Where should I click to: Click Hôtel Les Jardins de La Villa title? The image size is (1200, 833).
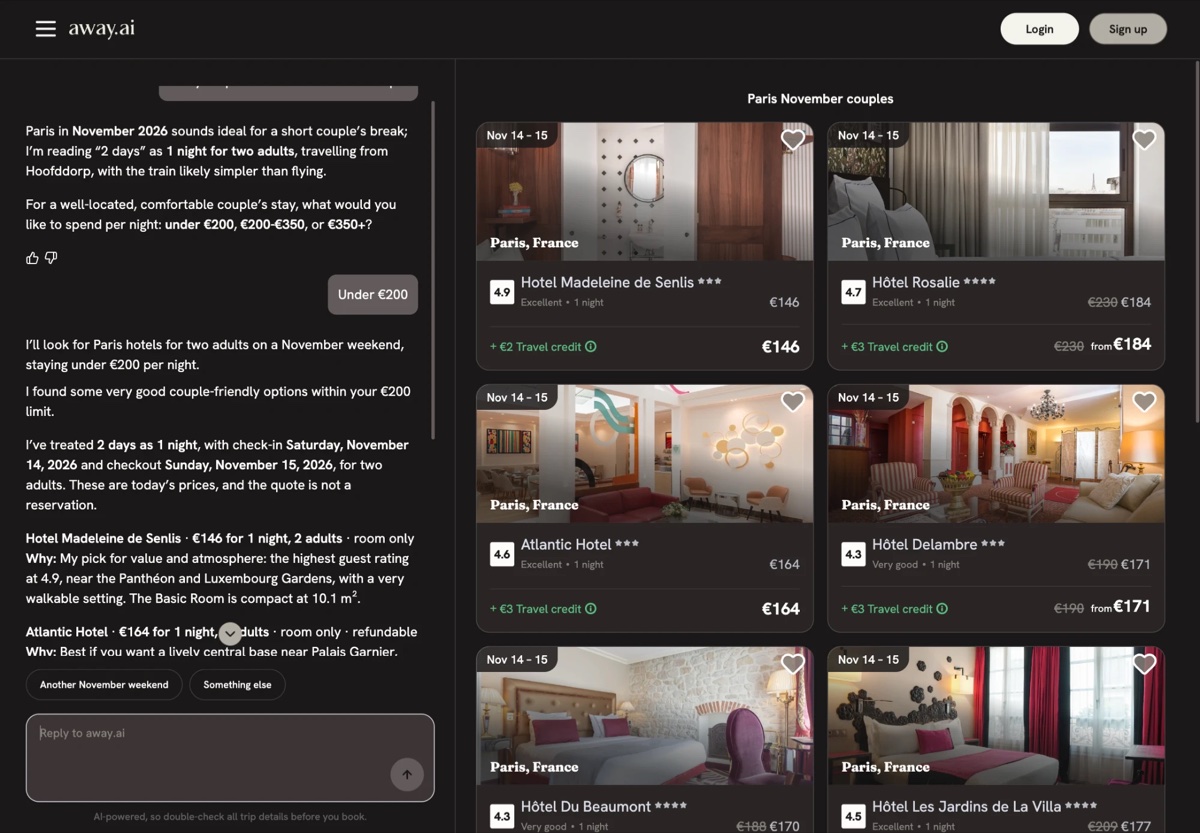[968, 807]
